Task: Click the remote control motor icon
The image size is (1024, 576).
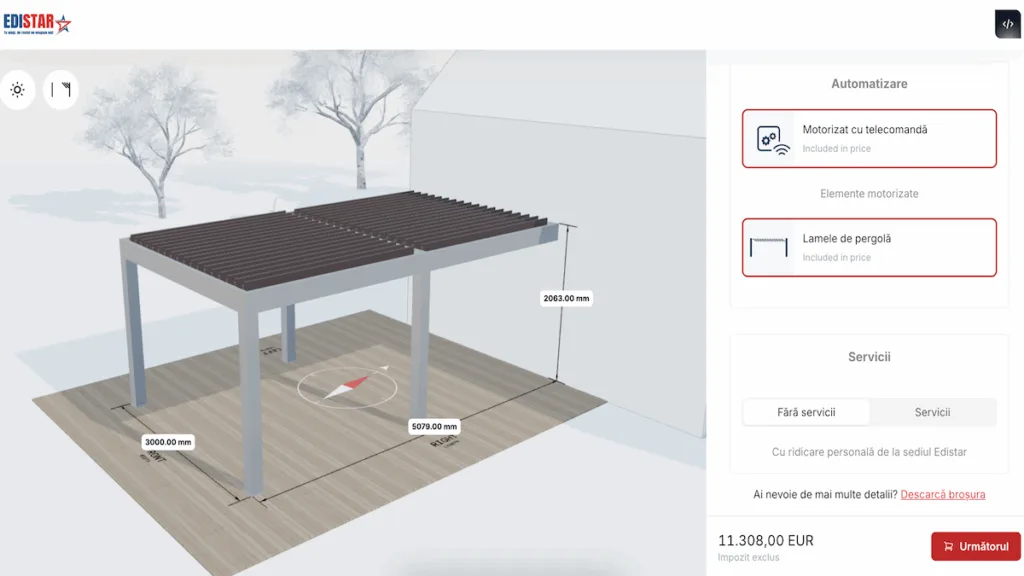Action: pyautogui.click(x=771, y=139)
